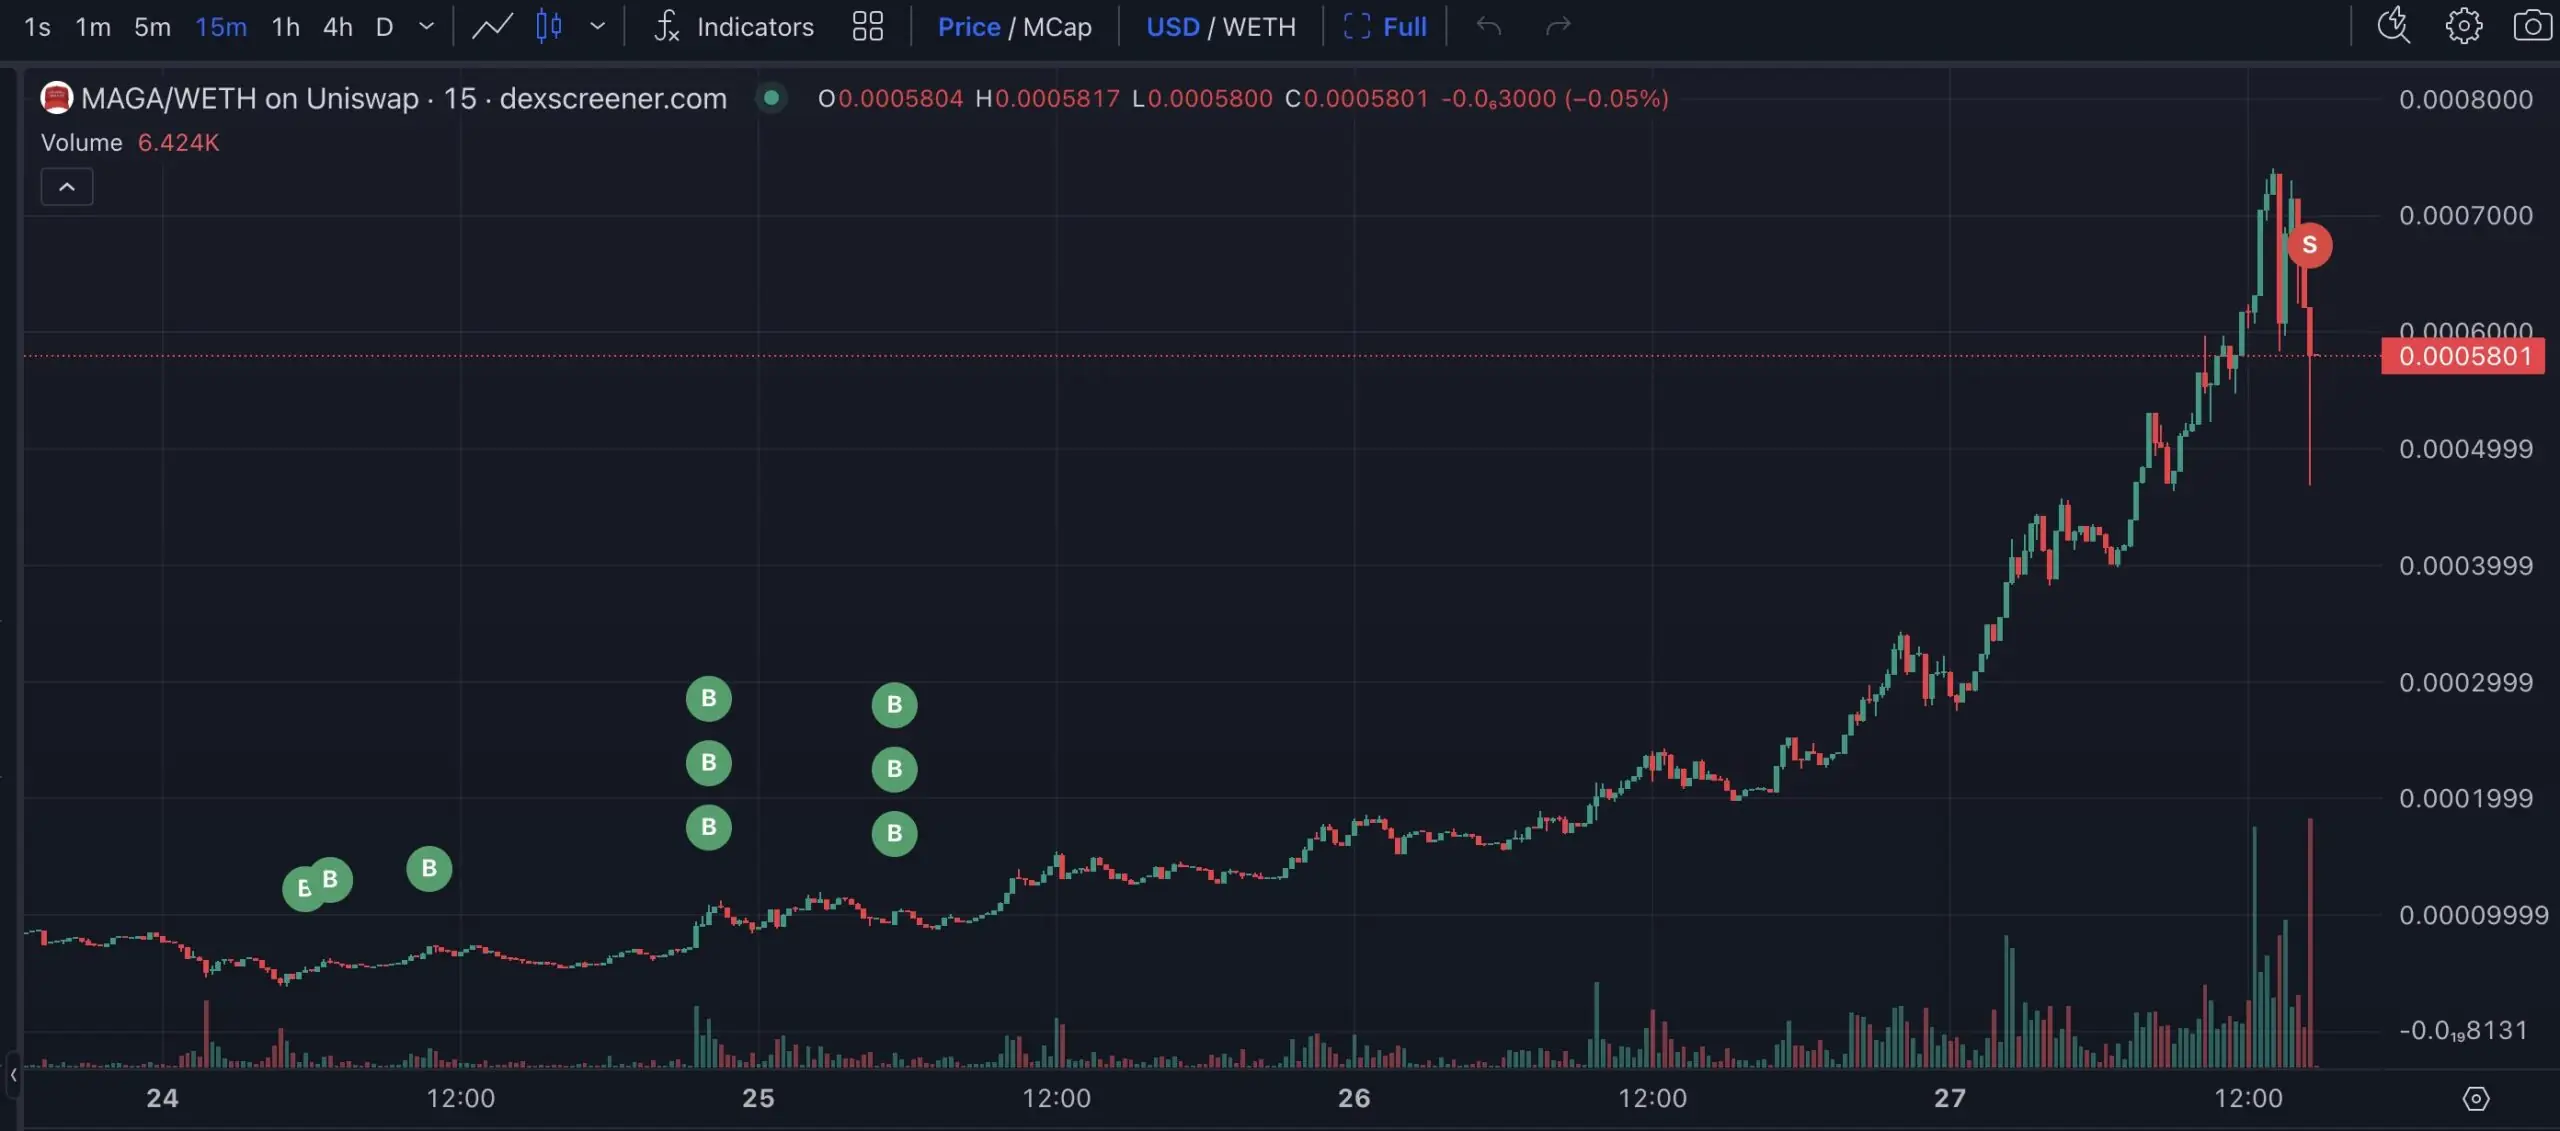The width and height of the screenshot is (2560, 1131).
Task: Click the date label 26 on time axis
Action: click(x=1354, y=1099)
